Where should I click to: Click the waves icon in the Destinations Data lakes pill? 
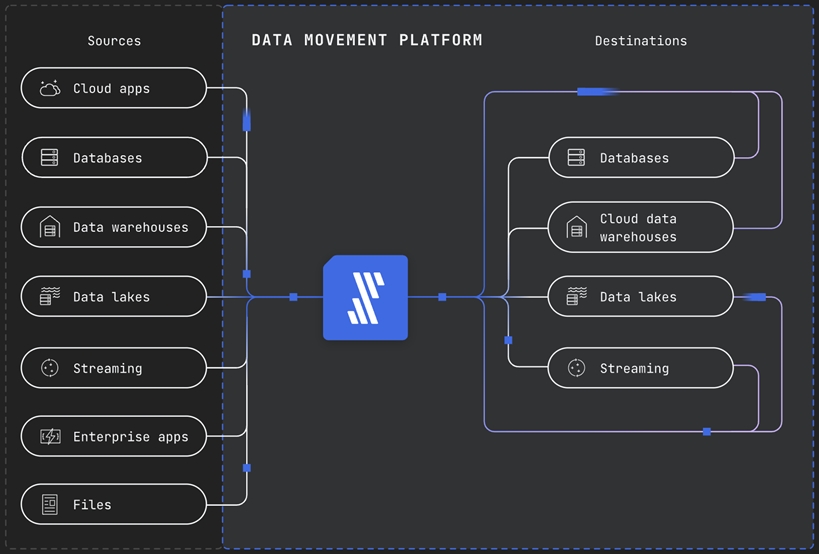(576, 297)
